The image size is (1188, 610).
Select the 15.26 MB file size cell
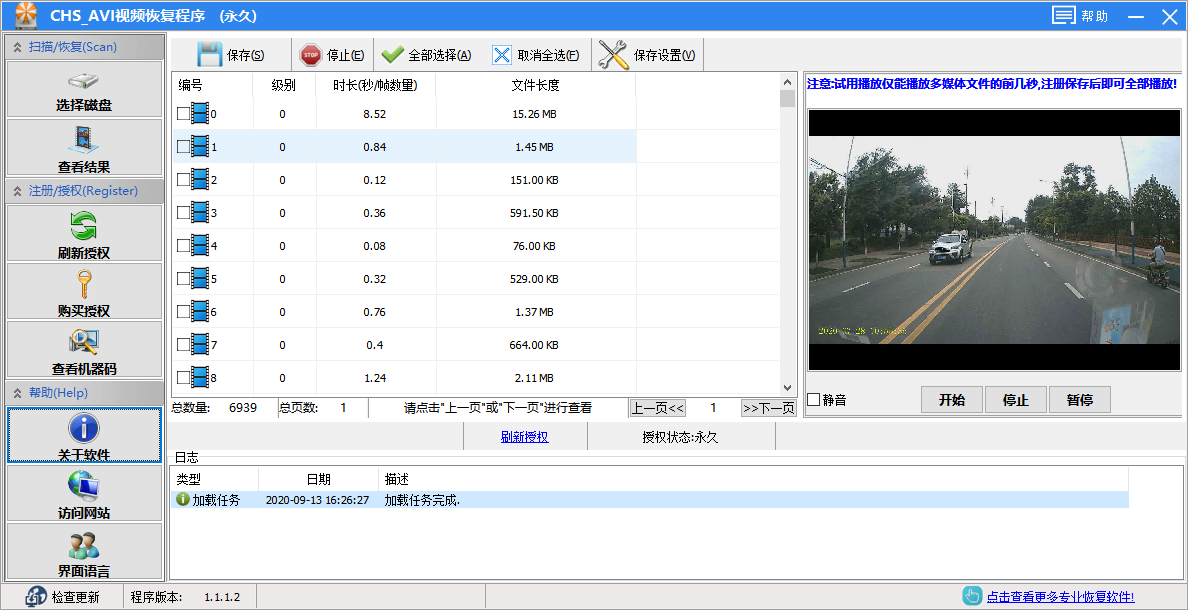pyautogui.click(x=534, y=114)
